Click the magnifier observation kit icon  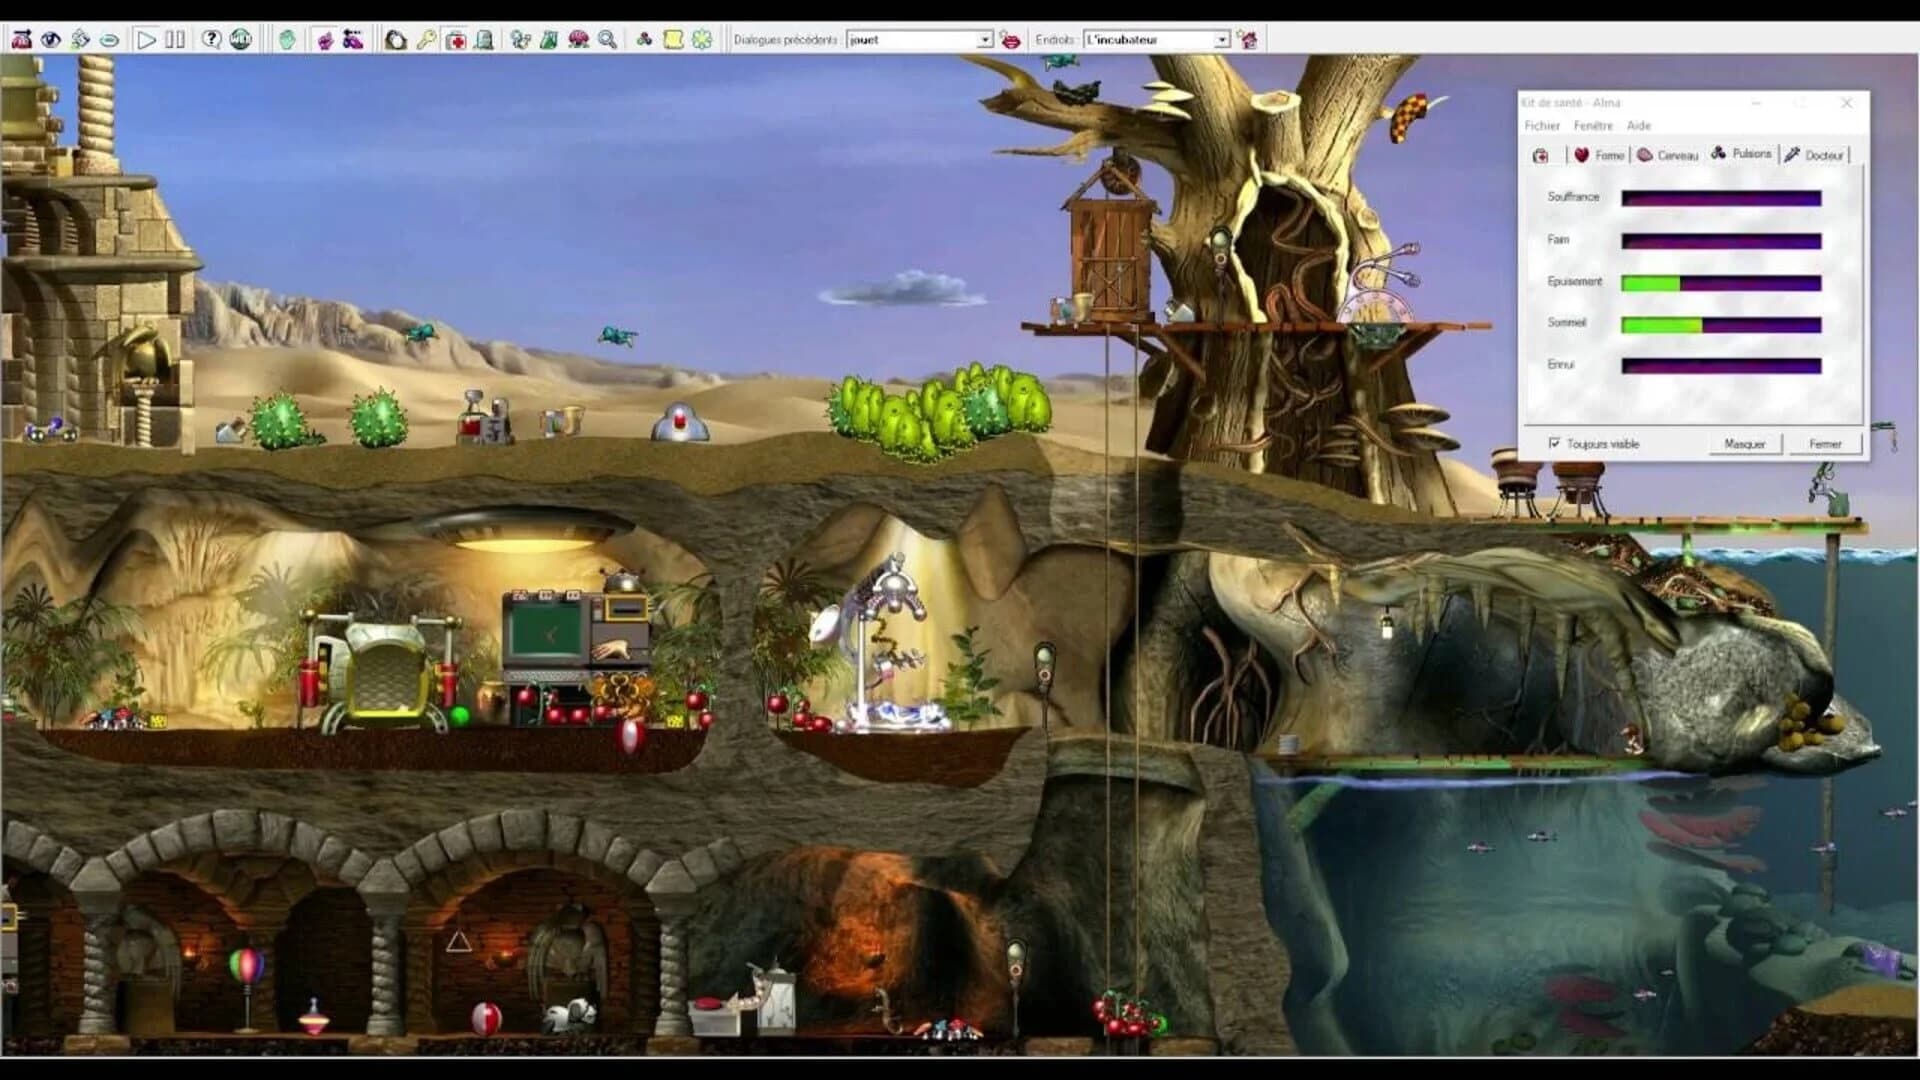pos(608,39)
